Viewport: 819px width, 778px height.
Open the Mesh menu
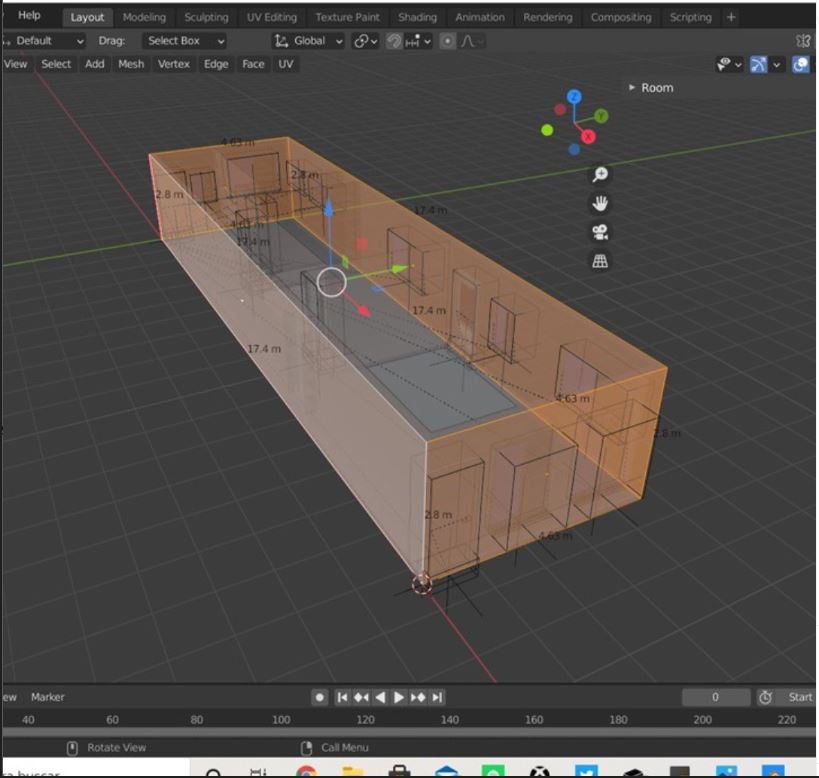[131, 64]
